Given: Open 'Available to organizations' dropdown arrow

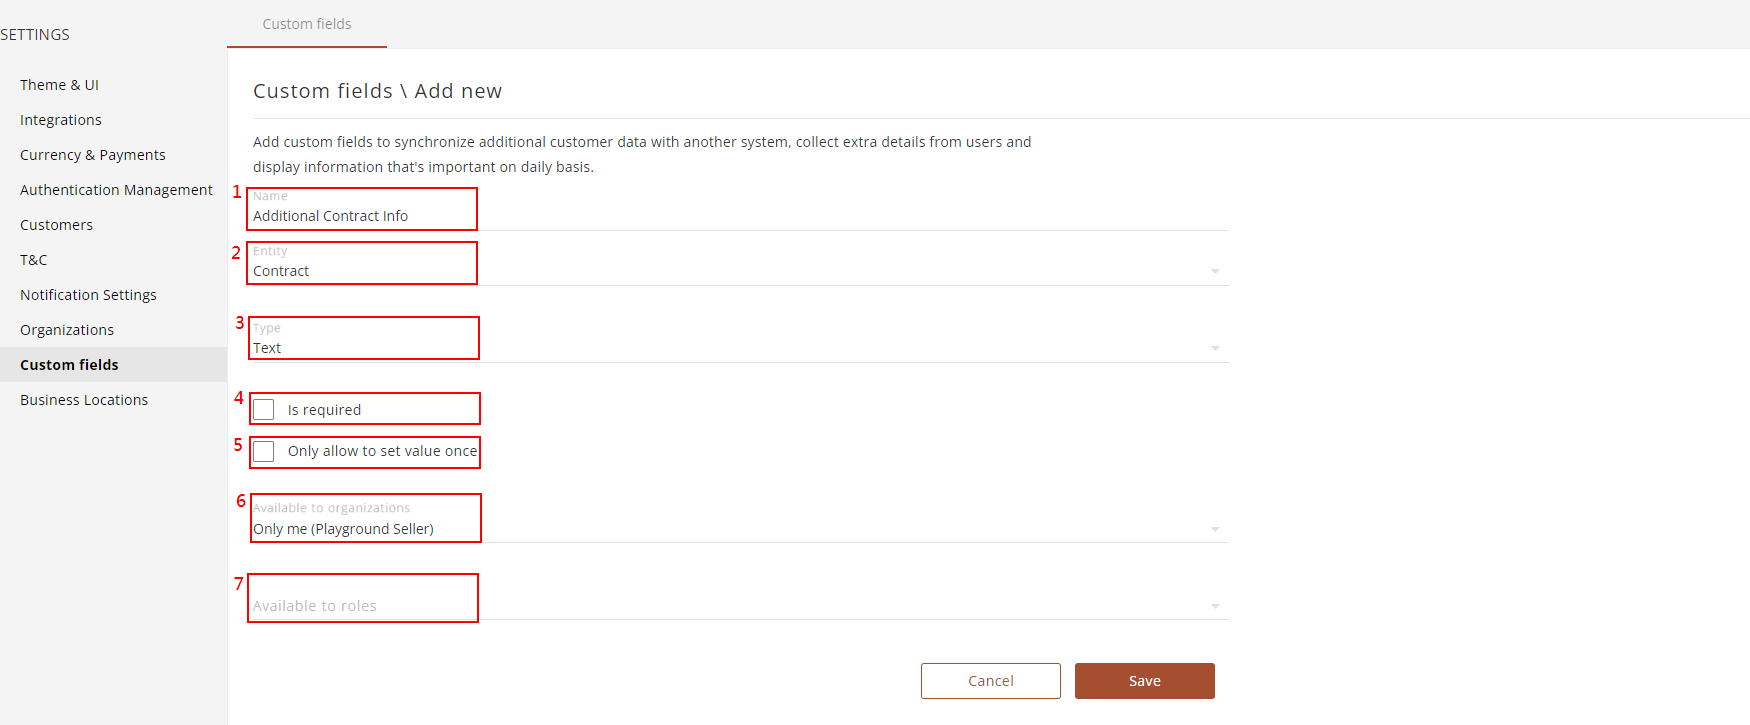Looking at the screenshot, I should (x=1215, y=529).
